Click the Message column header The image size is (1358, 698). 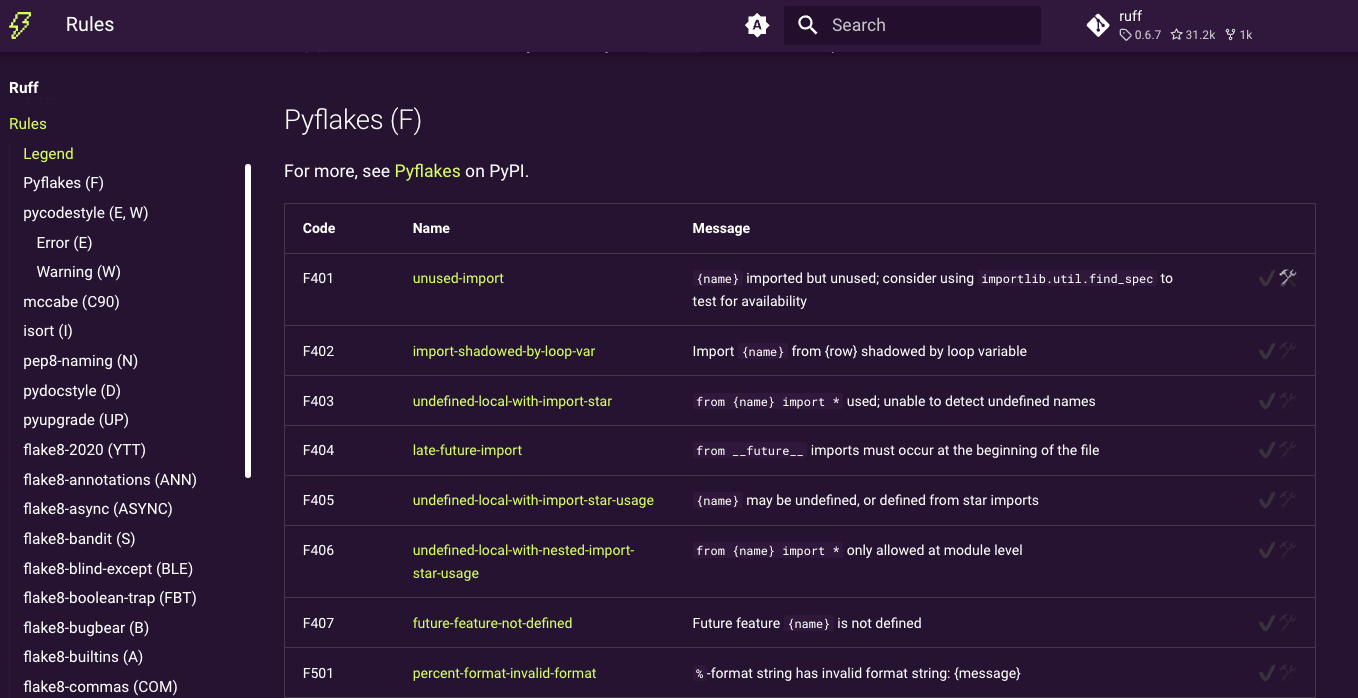pos(721,228)
